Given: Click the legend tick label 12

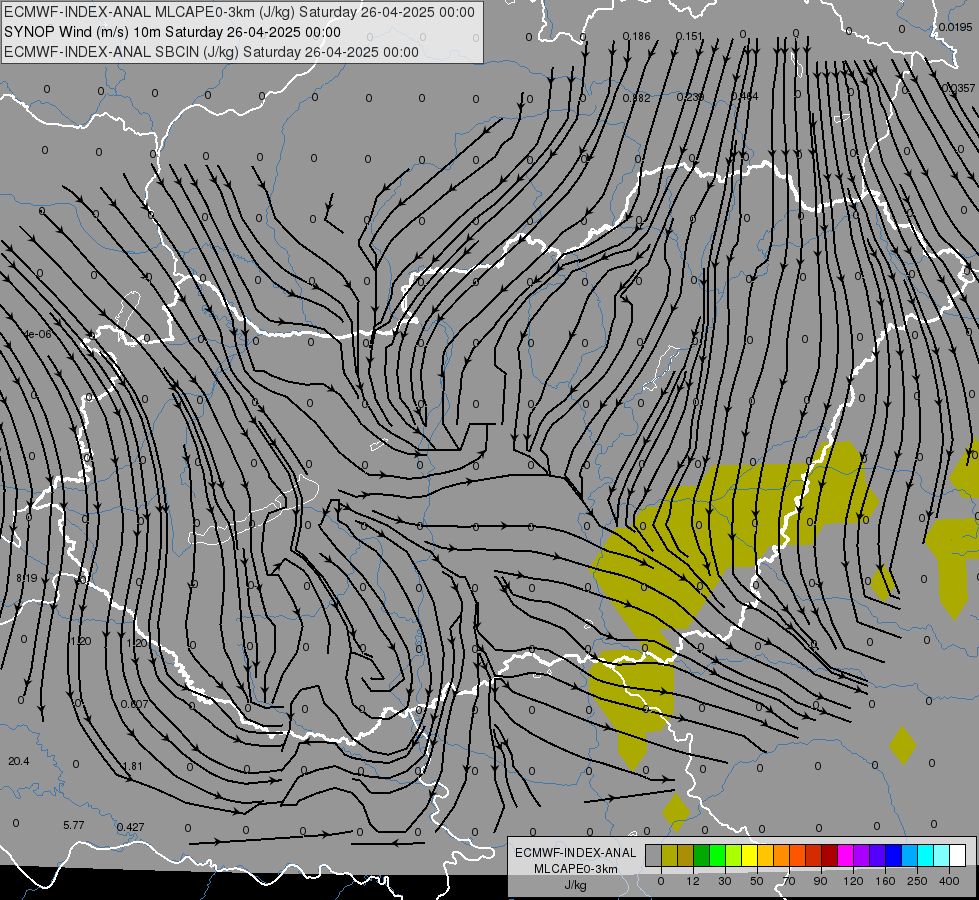Looking at the screenshot, I should pyautogui.click(x=693, y=881).
